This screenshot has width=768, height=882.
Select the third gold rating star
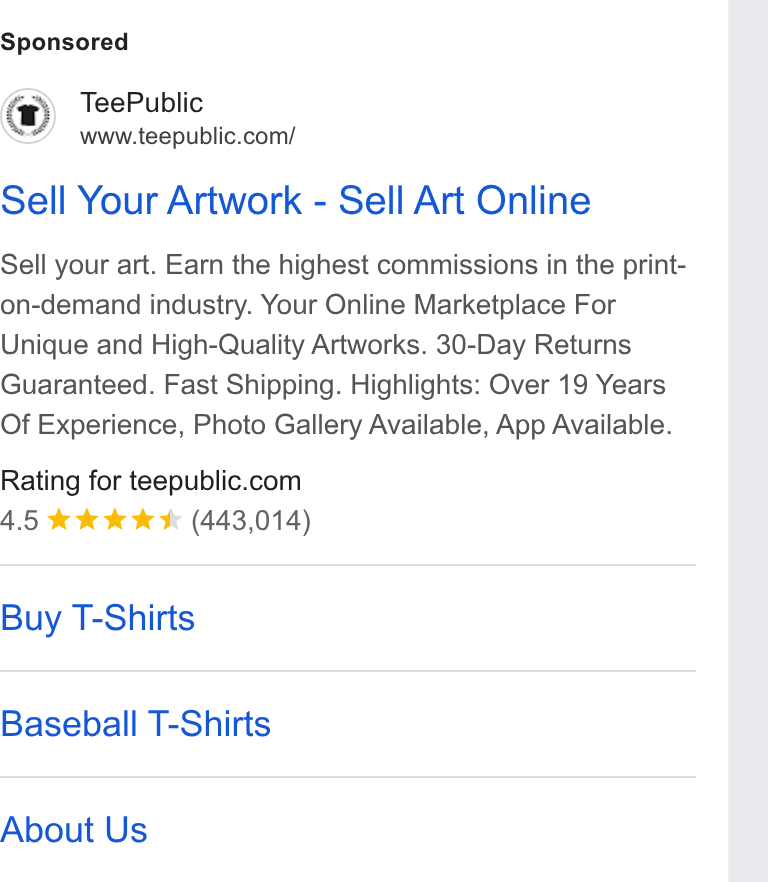pos(115,520)
